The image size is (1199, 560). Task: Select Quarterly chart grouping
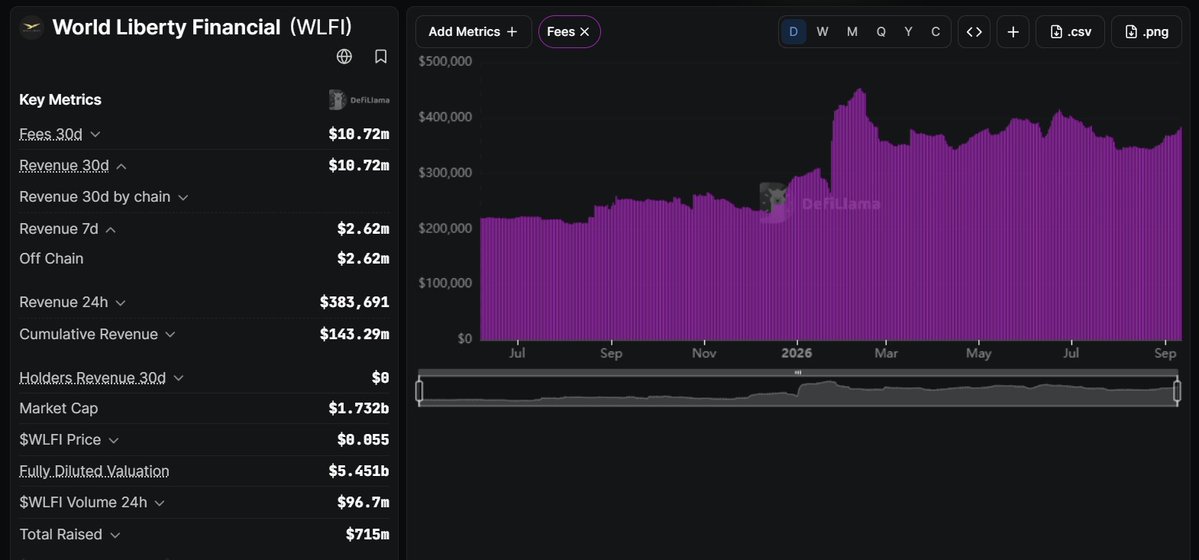tap(881, 32)
